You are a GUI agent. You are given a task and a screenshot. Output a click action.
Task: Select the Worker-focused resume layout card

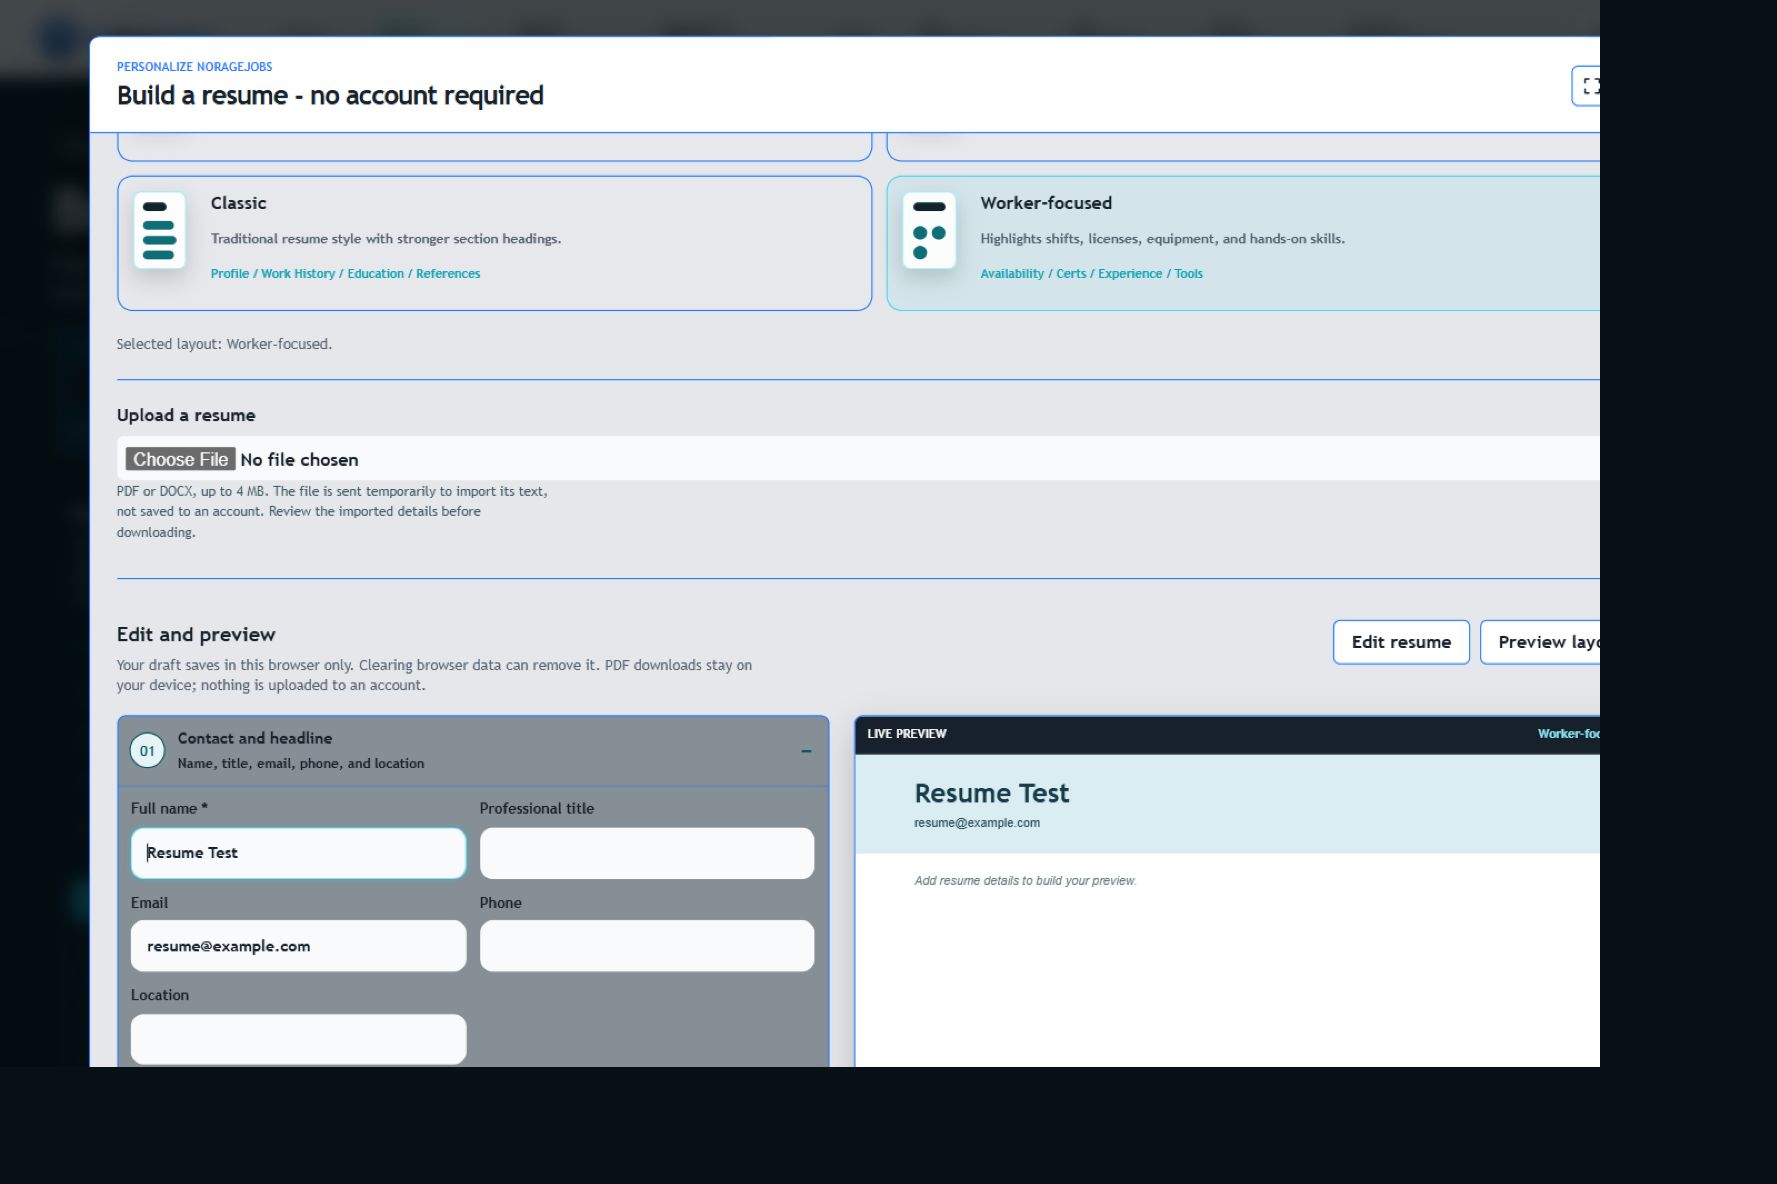pyautogui.click(x=1243, y=243)
